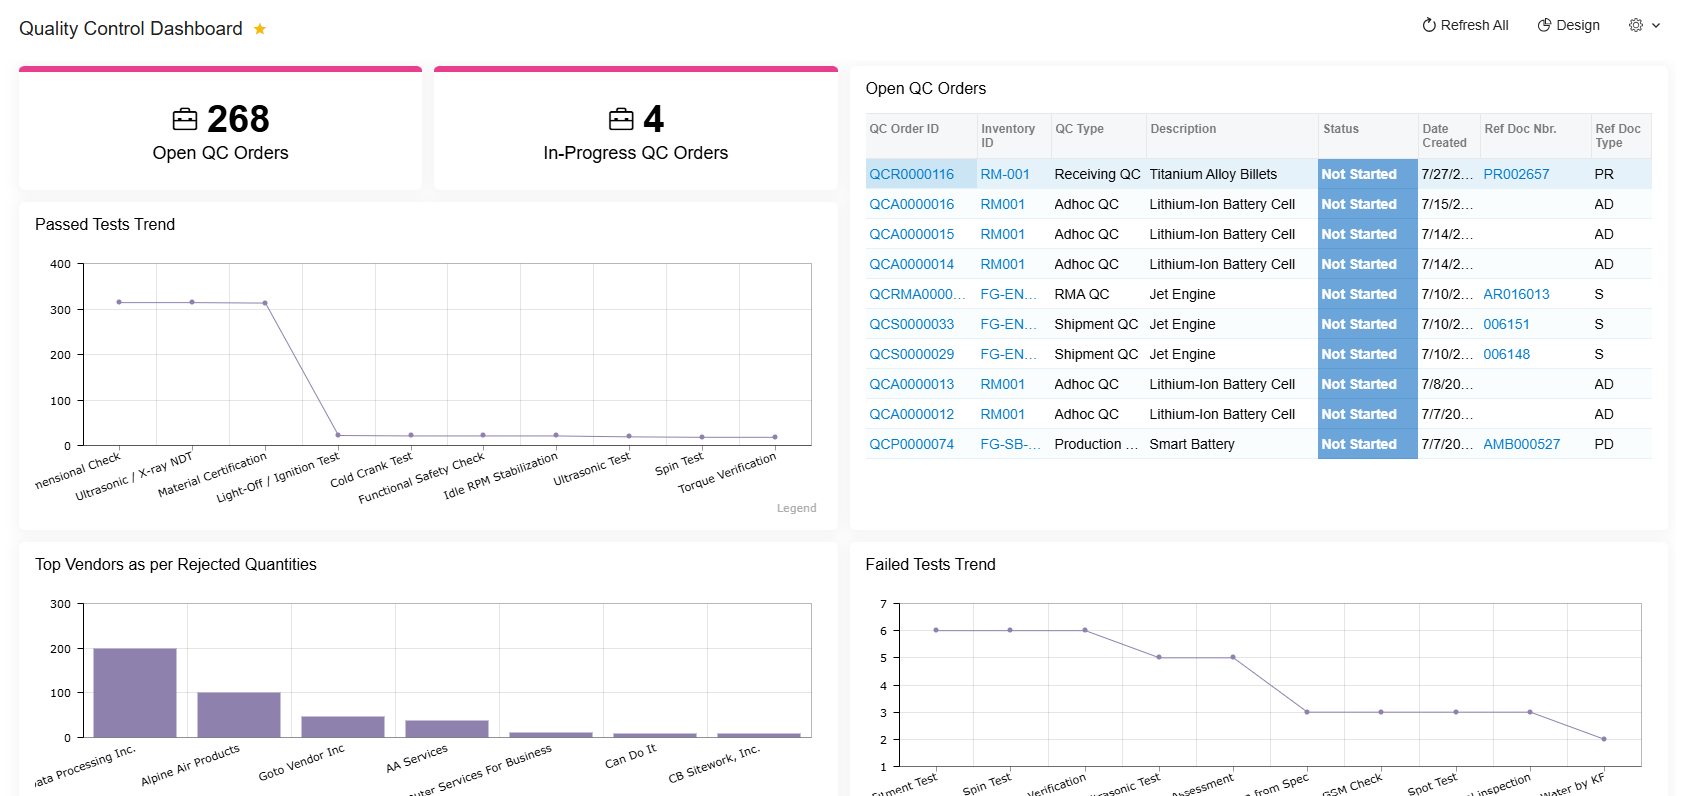The width and height of the screenshot is (1681, 796).
Task: Open QC order QCR0000116
Action: click(911, 174)
